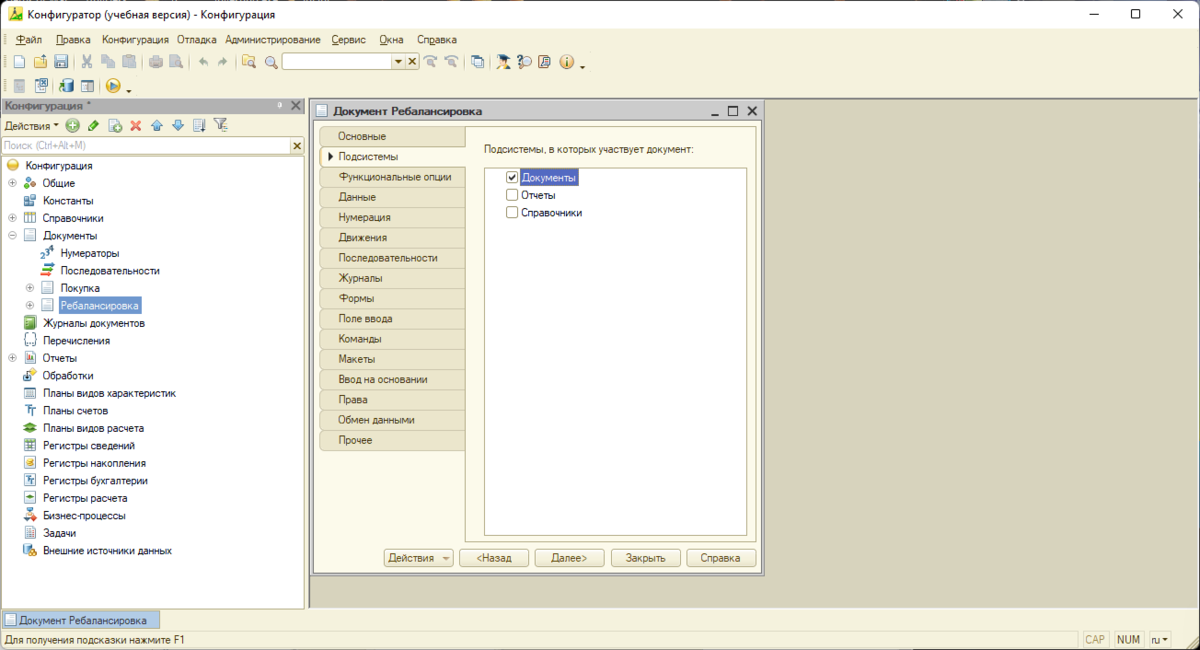Click the Далее> button
This screenshot has height=650, width=1200.
(x=570, y=558)
